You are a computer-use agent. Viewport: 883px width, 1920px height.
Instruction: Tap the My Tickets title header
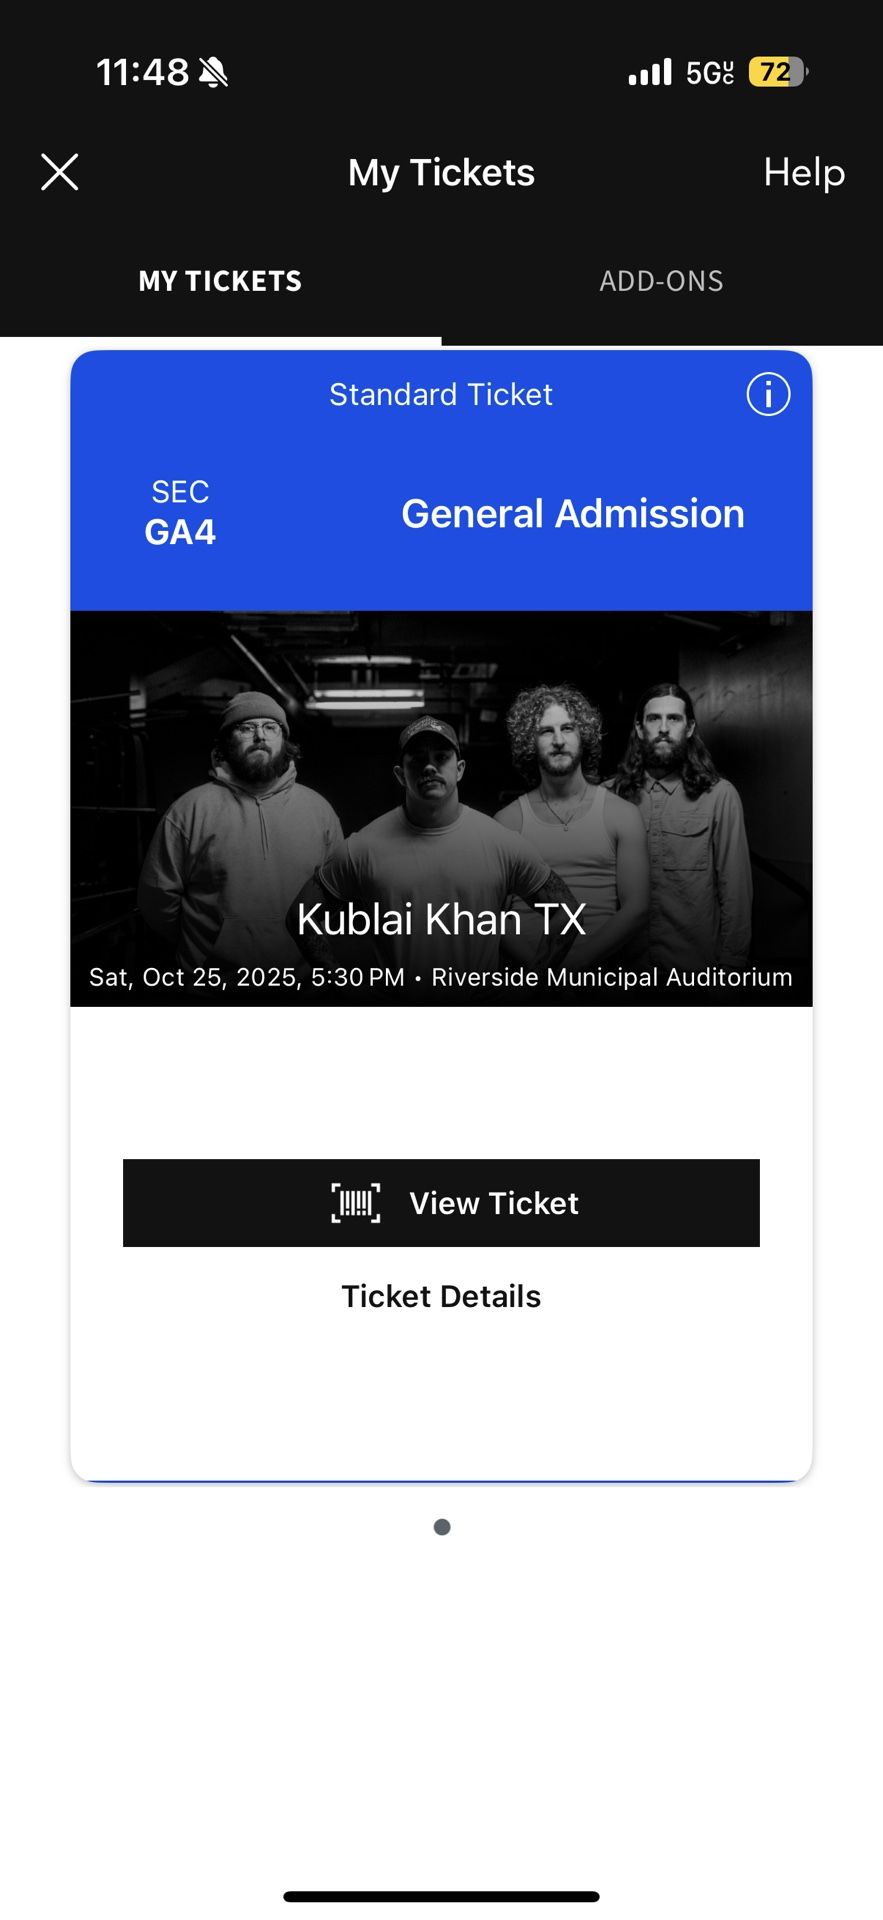point(440,171)
